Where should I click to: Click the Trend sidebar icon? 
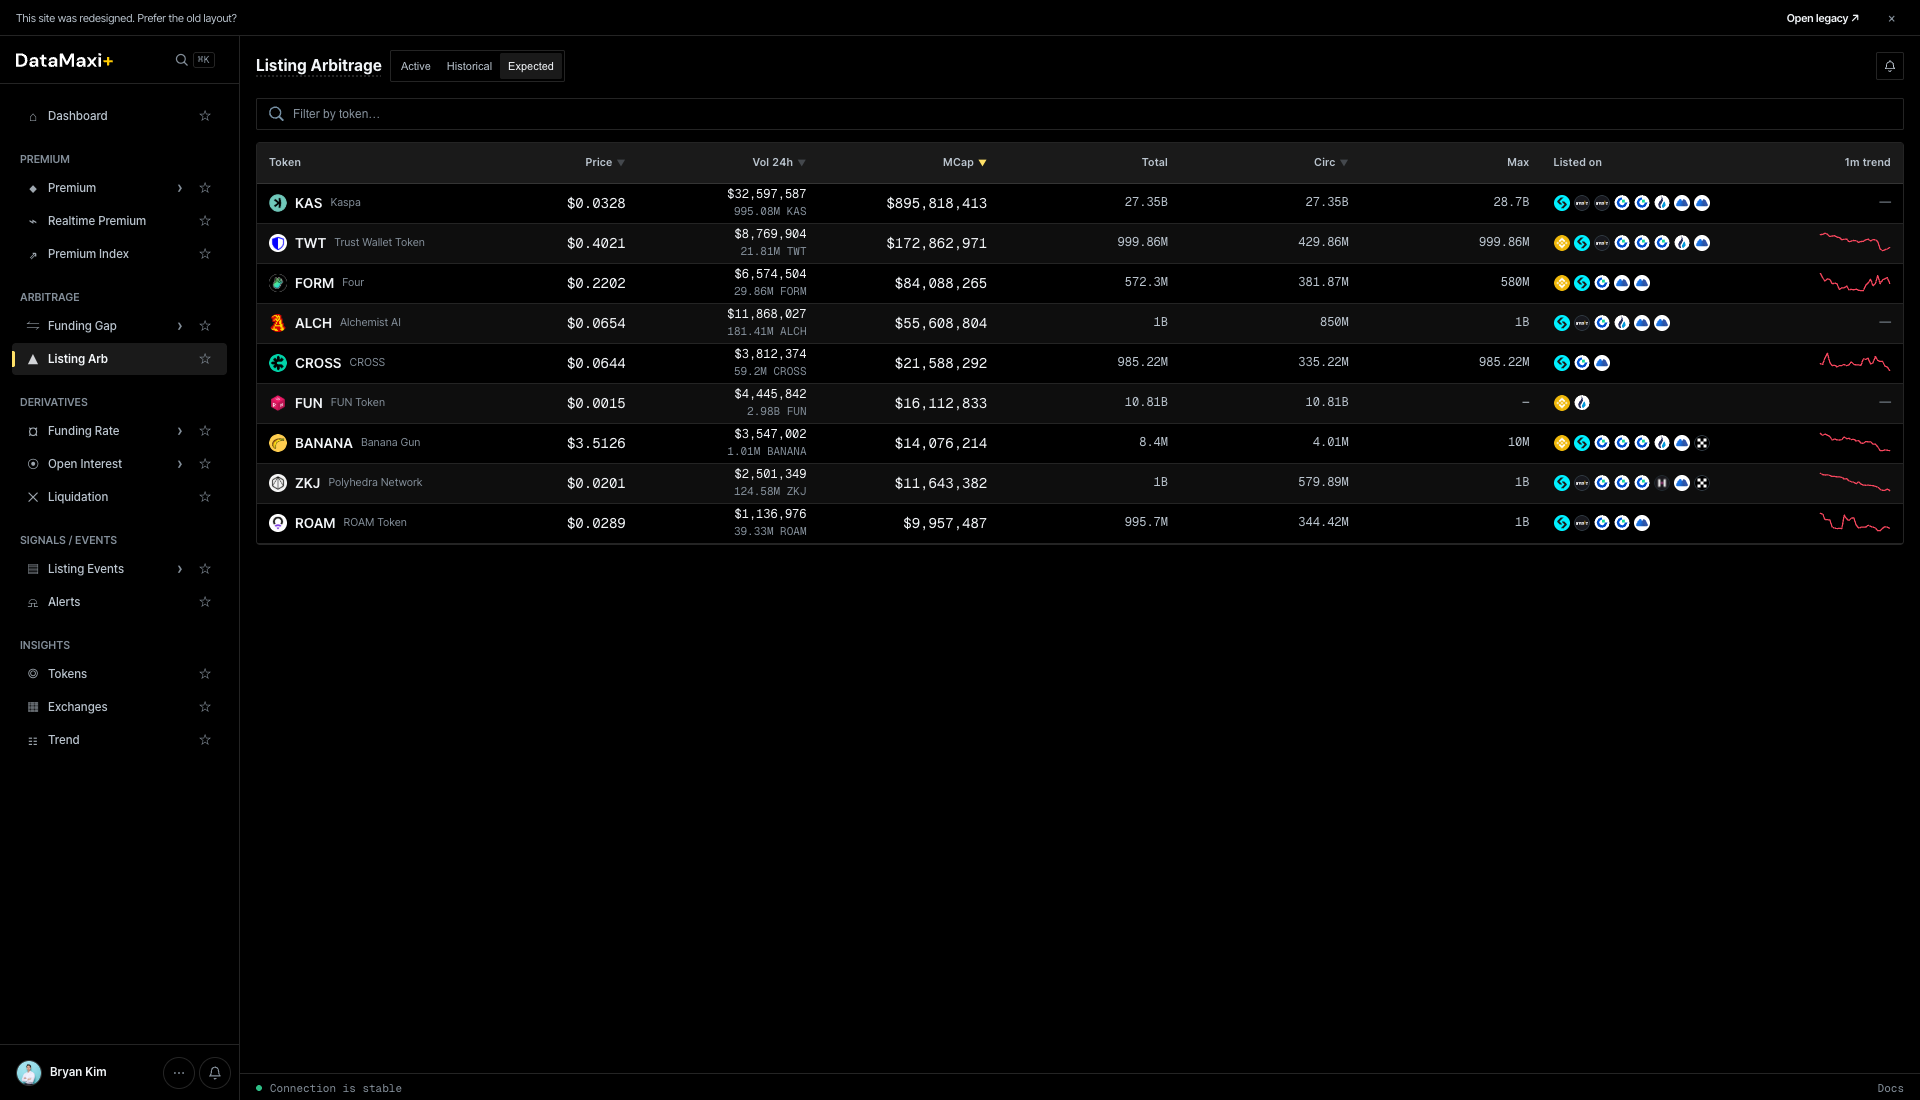tap(33, 740)
